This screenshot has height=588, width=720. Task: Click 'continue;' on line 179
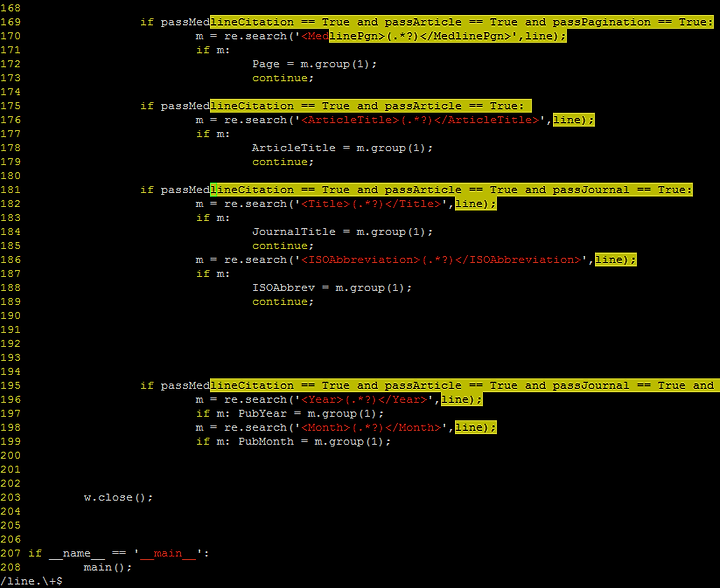[x=283, y=162]
